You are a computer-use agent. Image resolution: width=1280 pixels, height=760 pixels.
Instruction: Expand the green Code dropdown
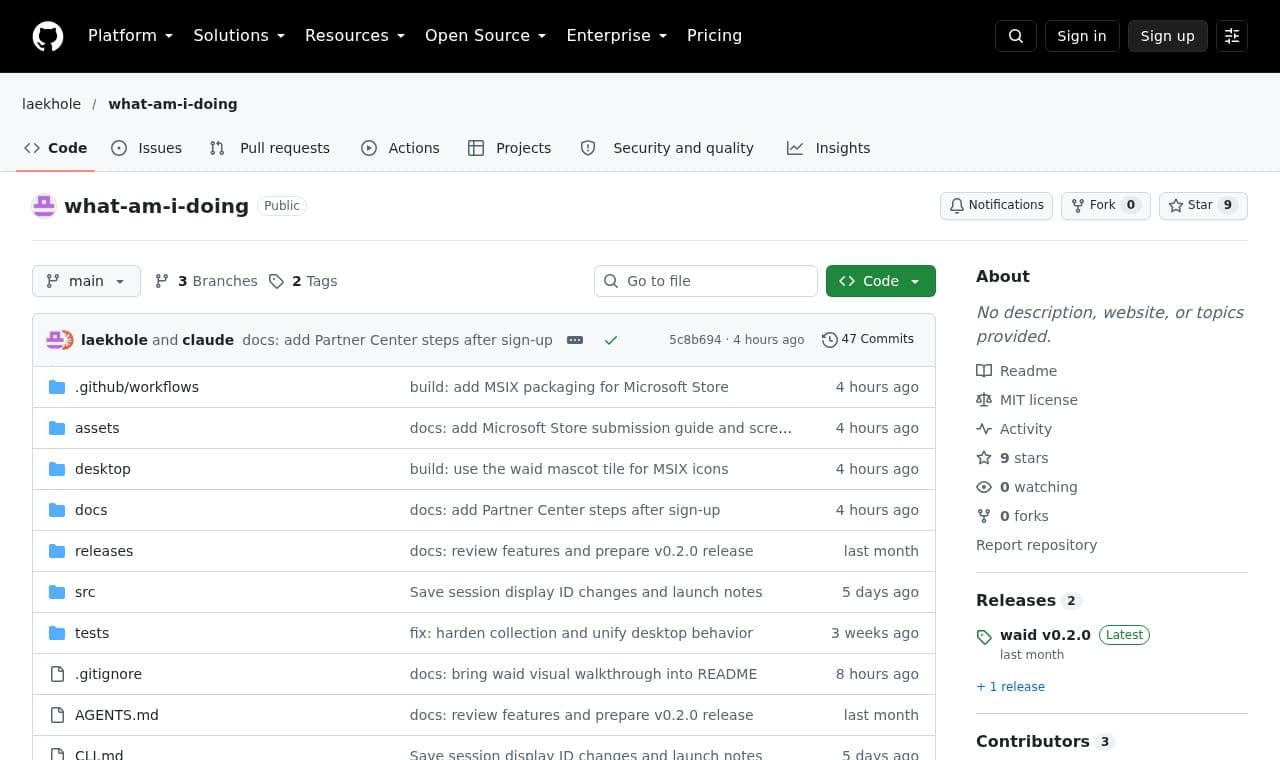point(881,281)
